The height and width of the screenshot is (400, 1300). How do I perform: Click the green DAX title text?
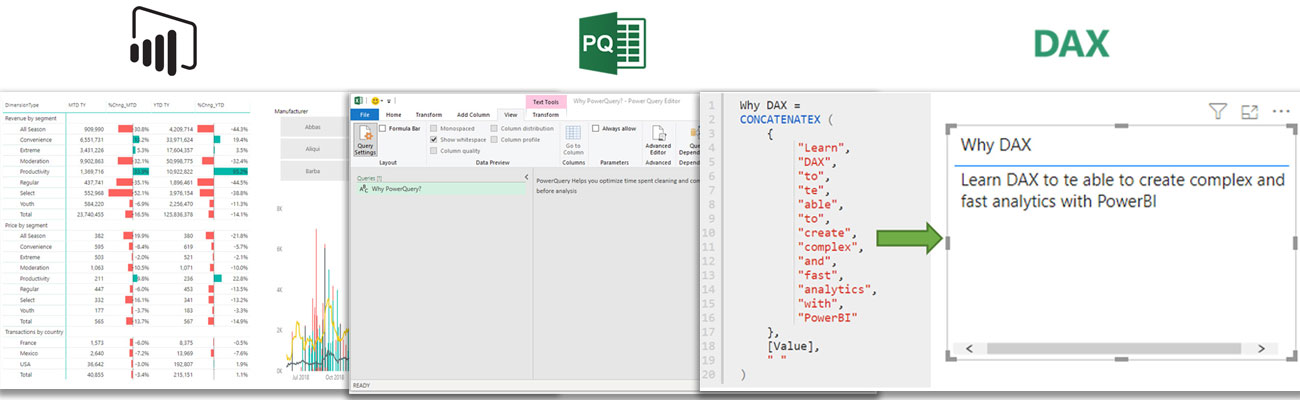click(x=1071, y=44)
